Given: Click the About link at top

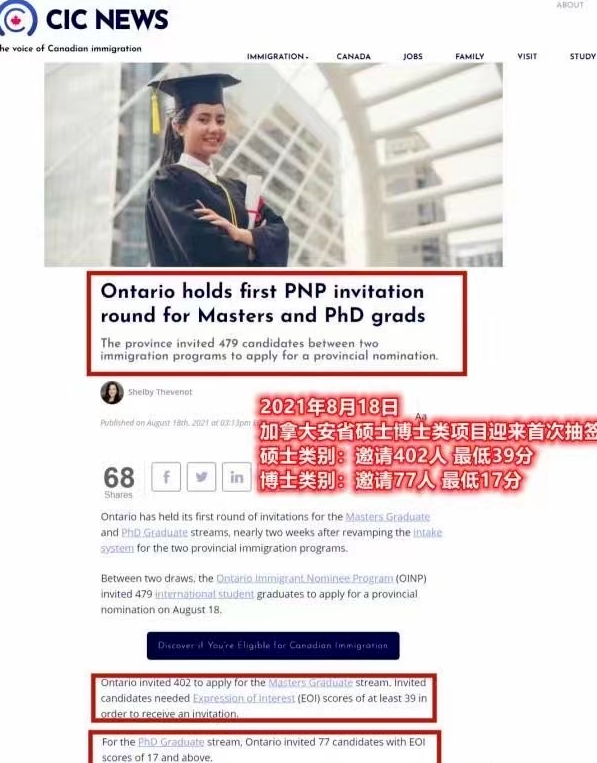Looking at the screenshot, I should pyautogui.click(x=570, y=5).
